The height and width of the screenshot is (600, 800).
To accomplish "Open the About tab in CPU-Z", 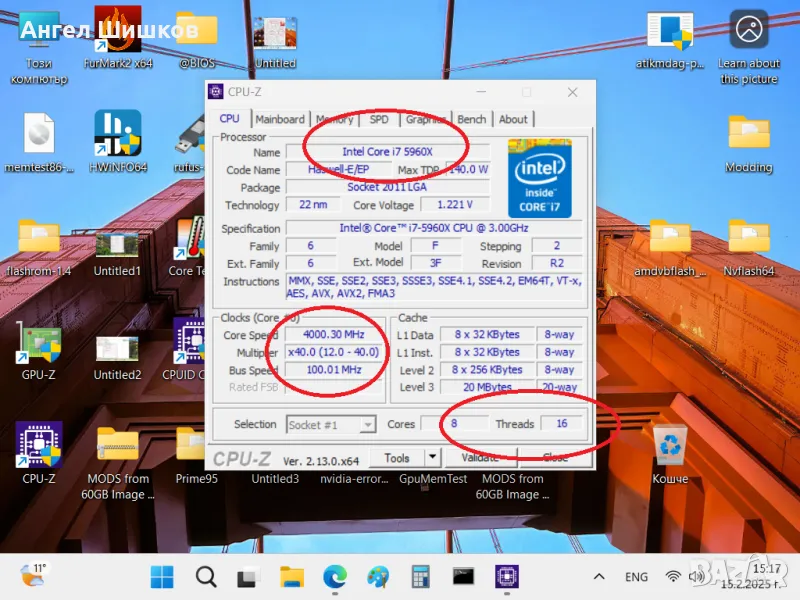I will (513, 119).
